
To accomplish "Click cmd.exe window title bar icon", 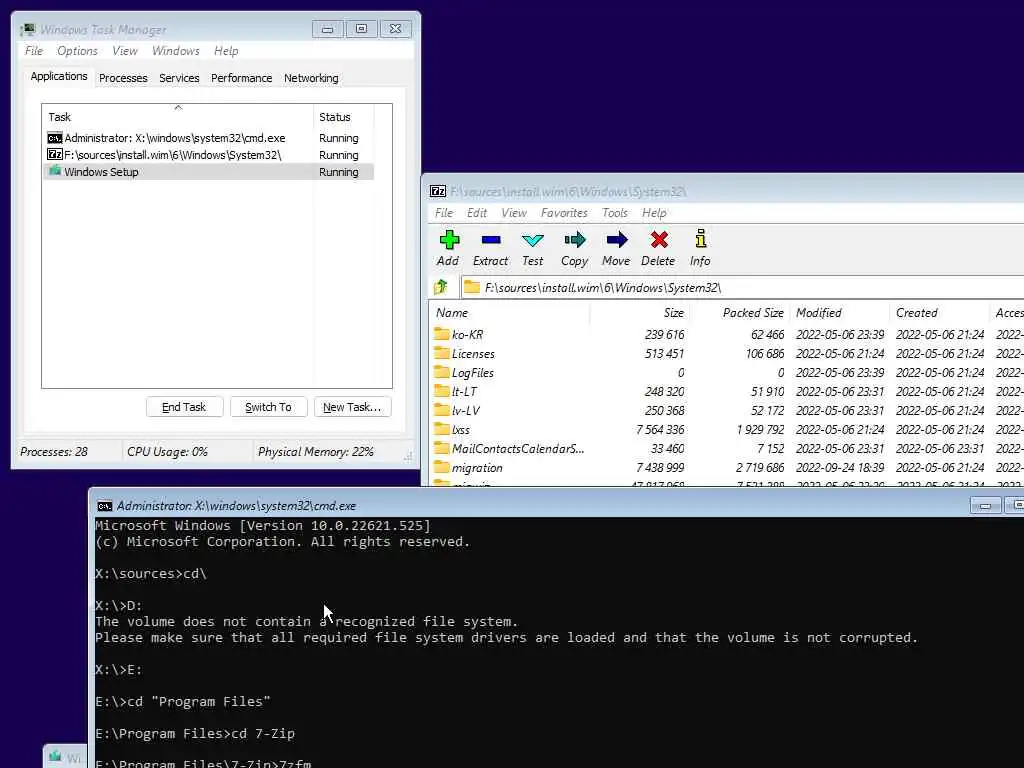I will [x=104, y=506].
